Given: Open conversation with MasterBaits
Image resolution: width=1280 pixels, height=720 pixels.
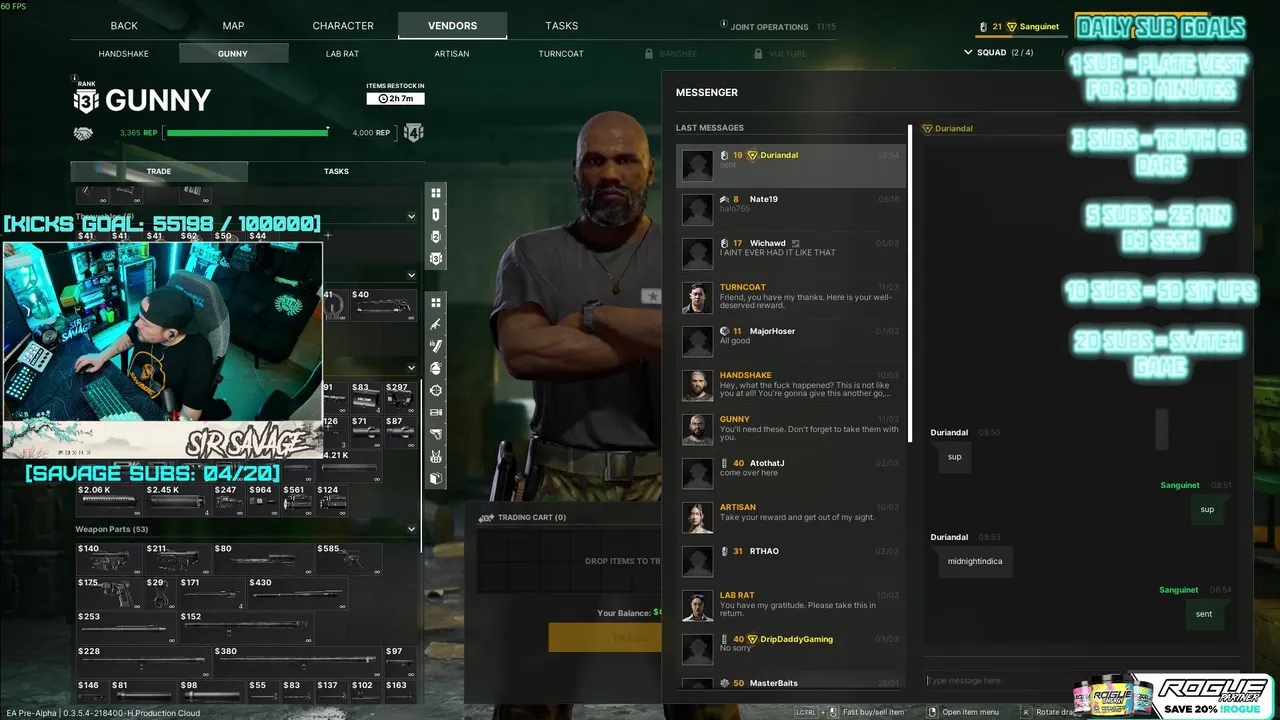Looking at the screenshot, I should click(x=790, y=685).
